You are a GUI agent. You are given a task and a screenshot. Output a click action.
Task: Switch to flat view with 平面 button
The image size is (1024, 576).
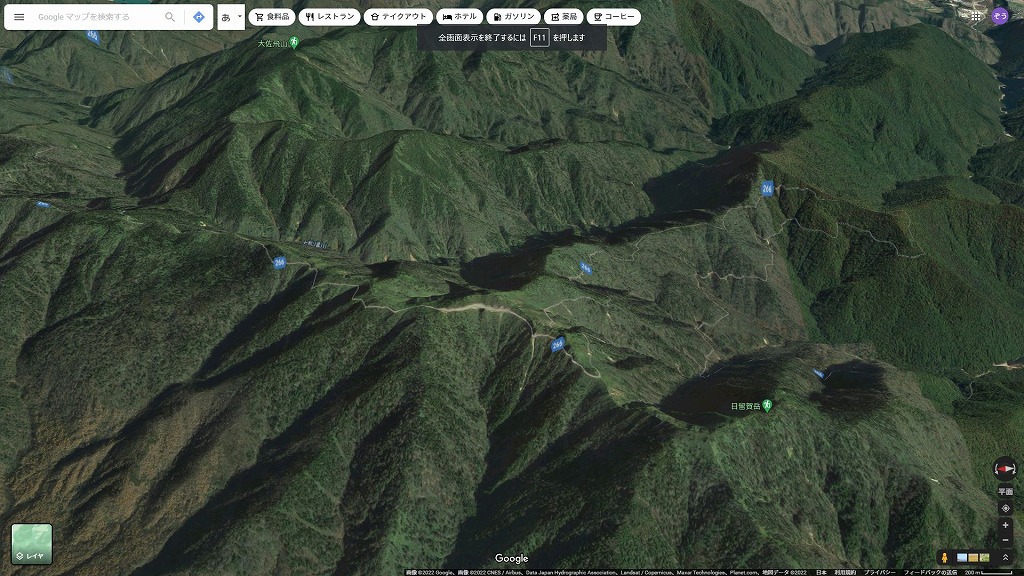click(x=1005, y=492)
